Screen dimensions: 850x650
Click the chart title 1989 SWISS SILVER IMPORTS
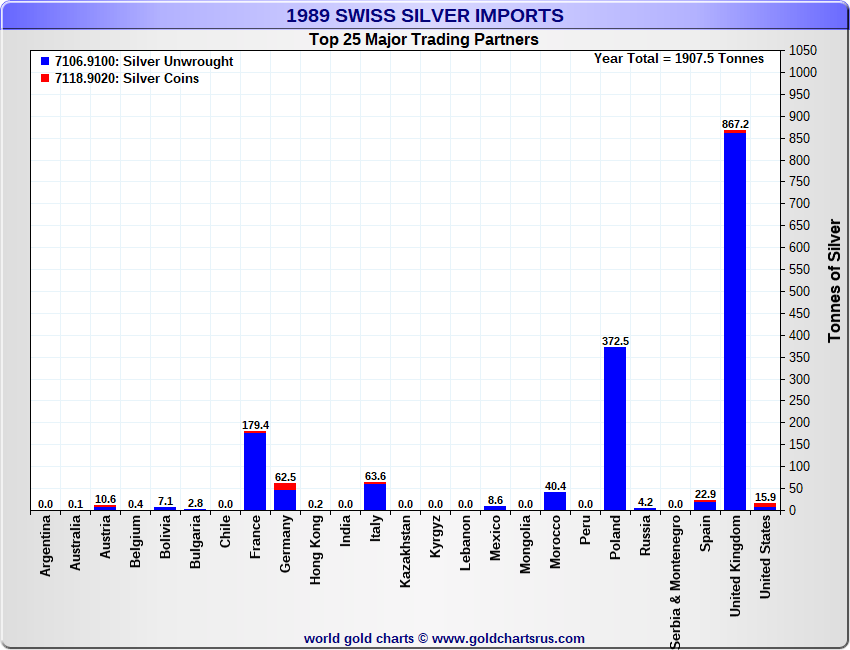425,16
